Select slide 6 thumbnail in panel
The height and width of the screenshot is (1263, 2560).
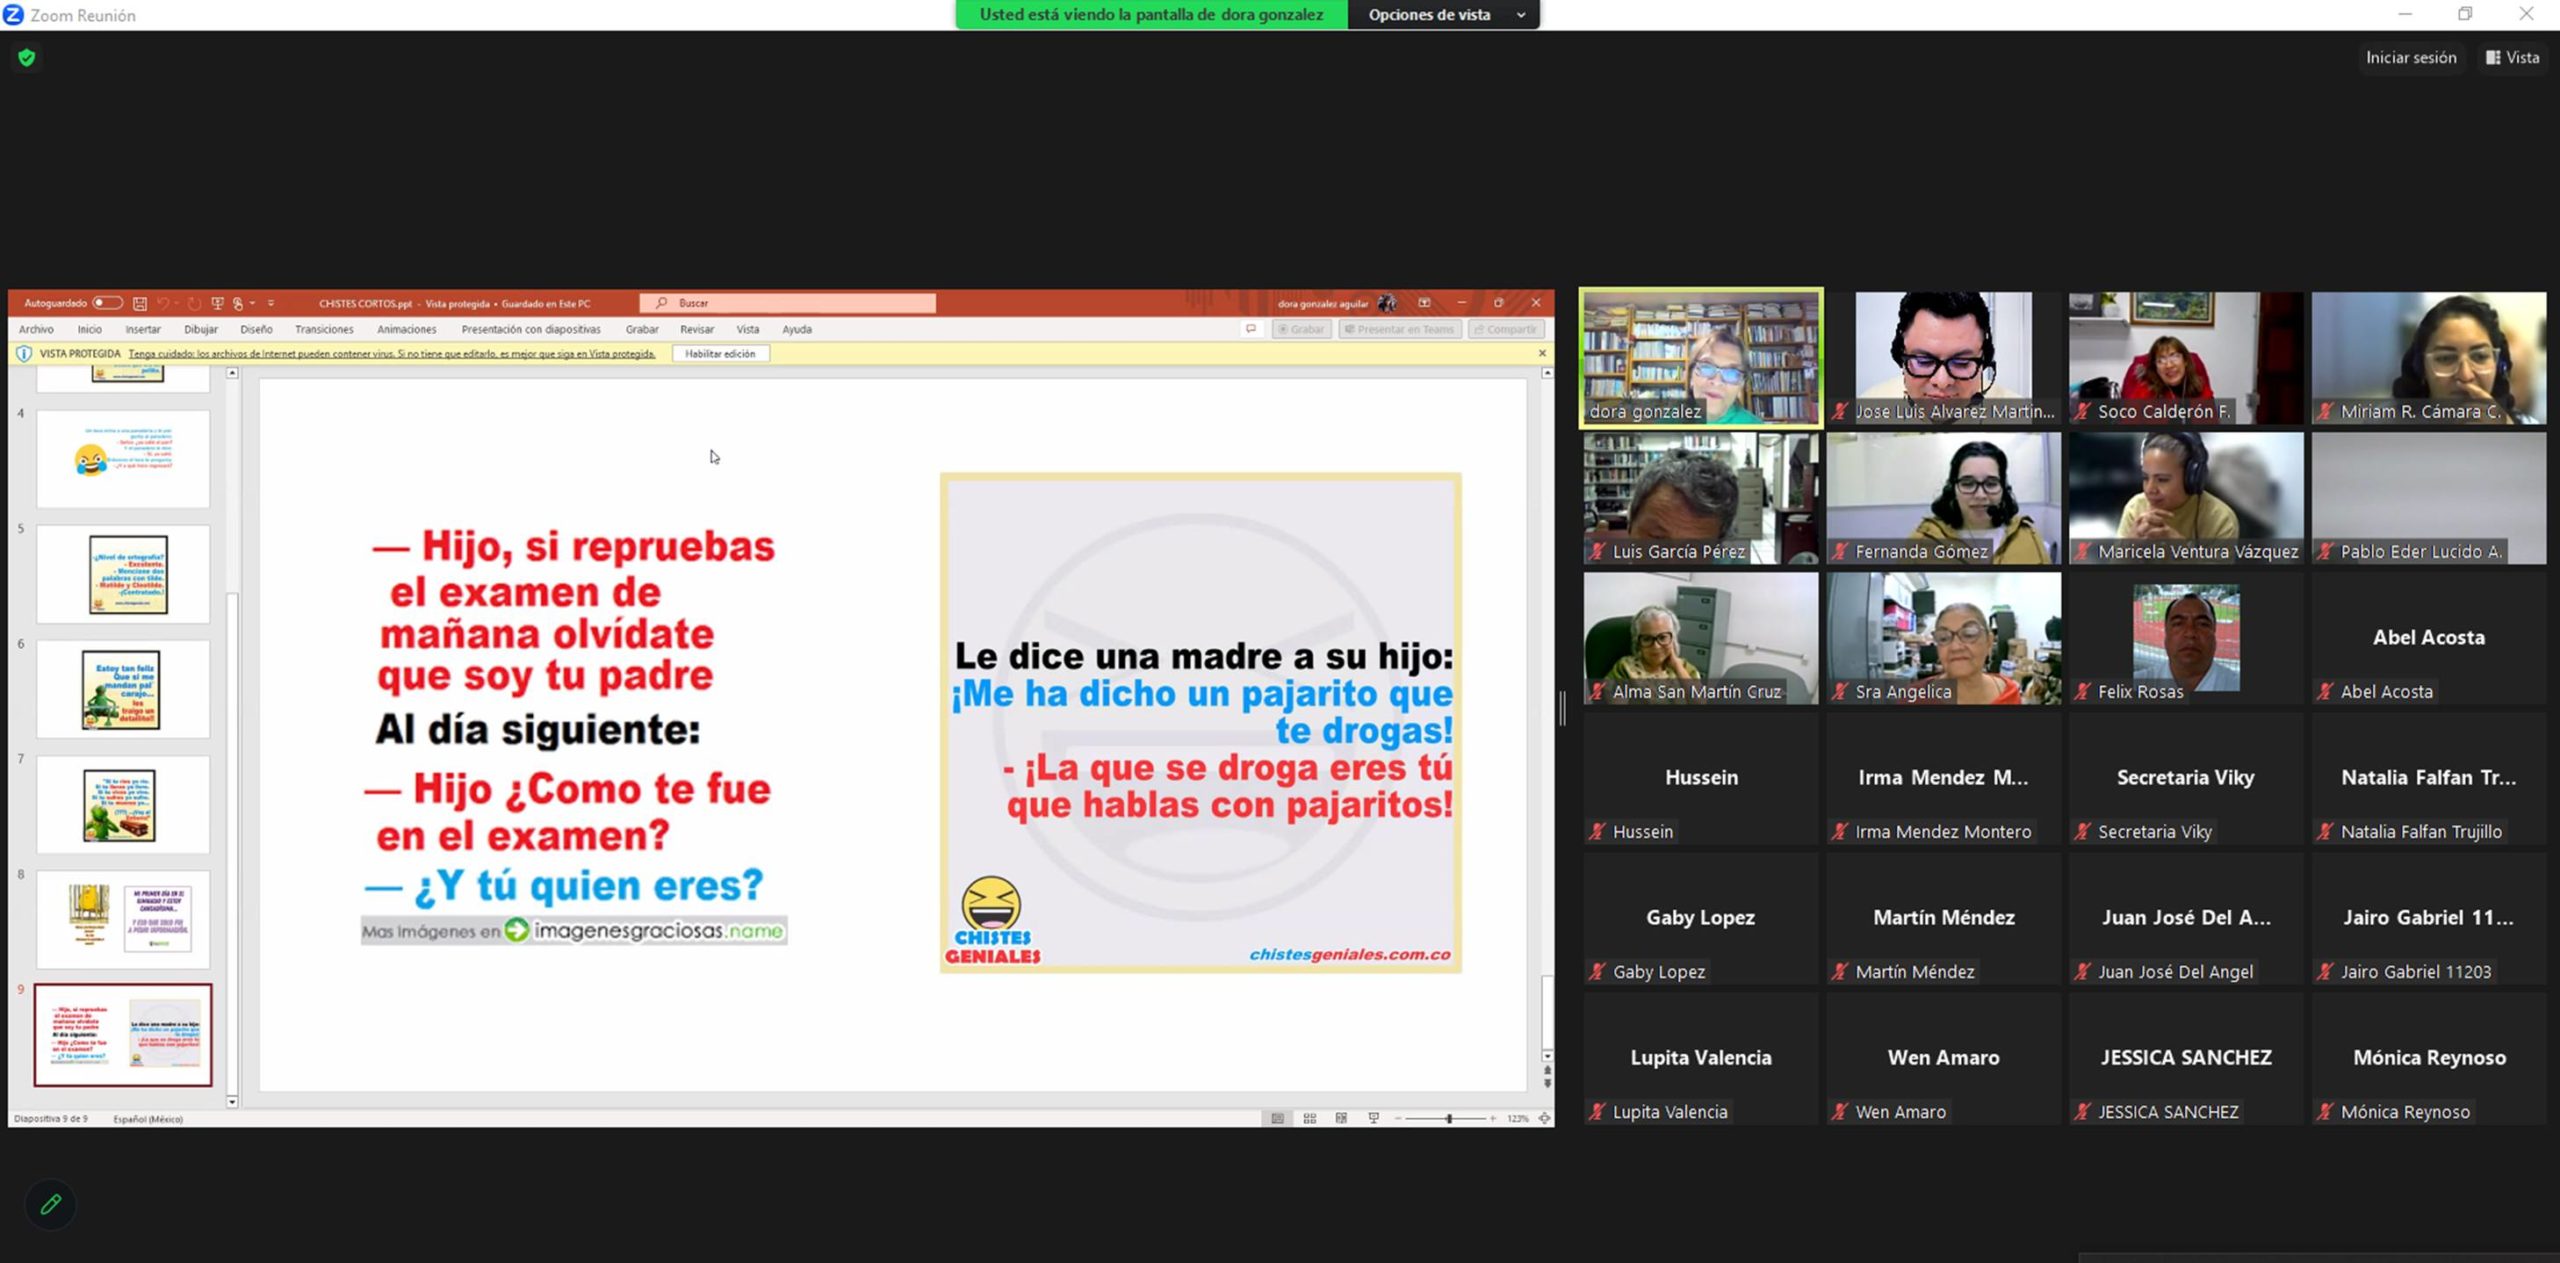pyautogui.click(x=123, y=689)
